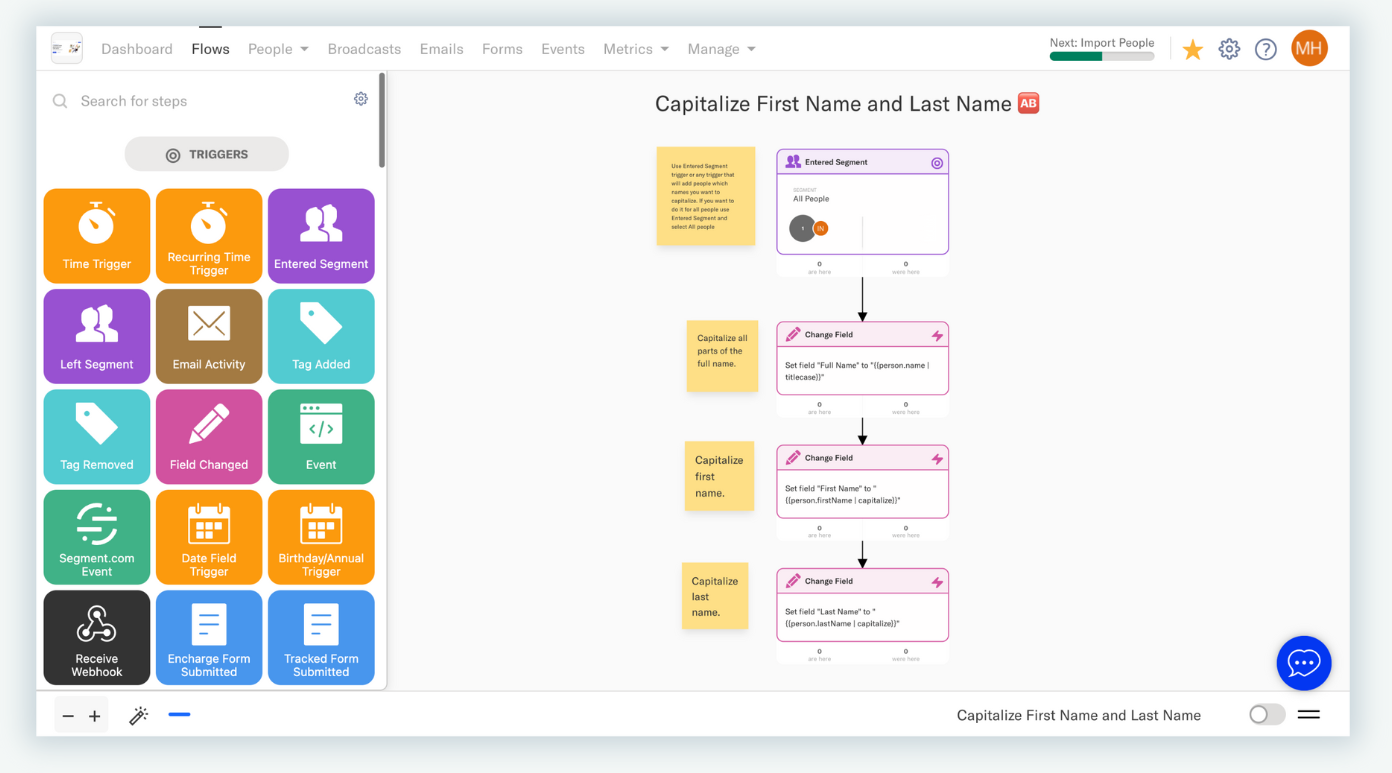The width and height of the screenshot is (1392, 773).
Task: Click the magic wand icon in bottom toolbar
Action: (139, 715)
